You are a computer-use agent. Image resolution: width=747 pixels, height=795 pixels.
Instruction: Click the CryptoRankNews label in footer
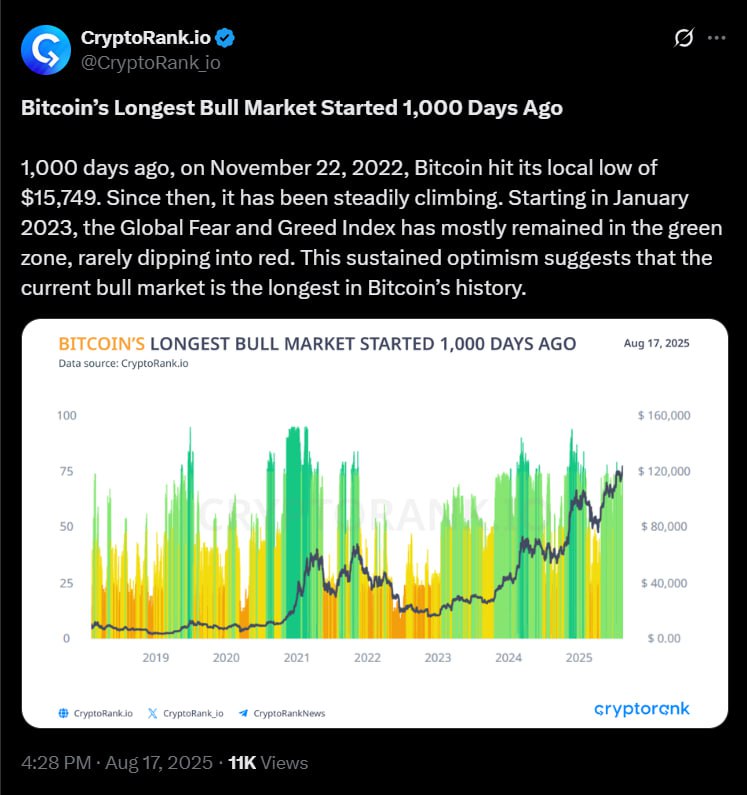coord(289,713)
